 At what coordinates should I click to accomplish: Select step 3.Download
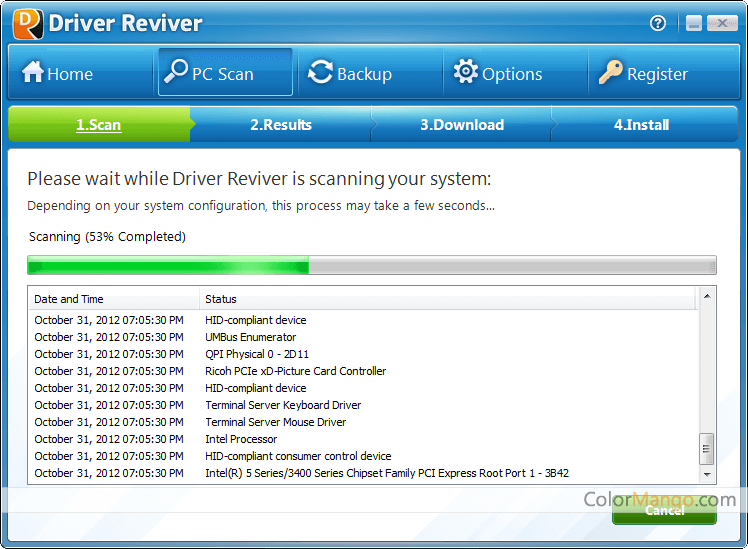pyautogui.click(x=462, y=124)
